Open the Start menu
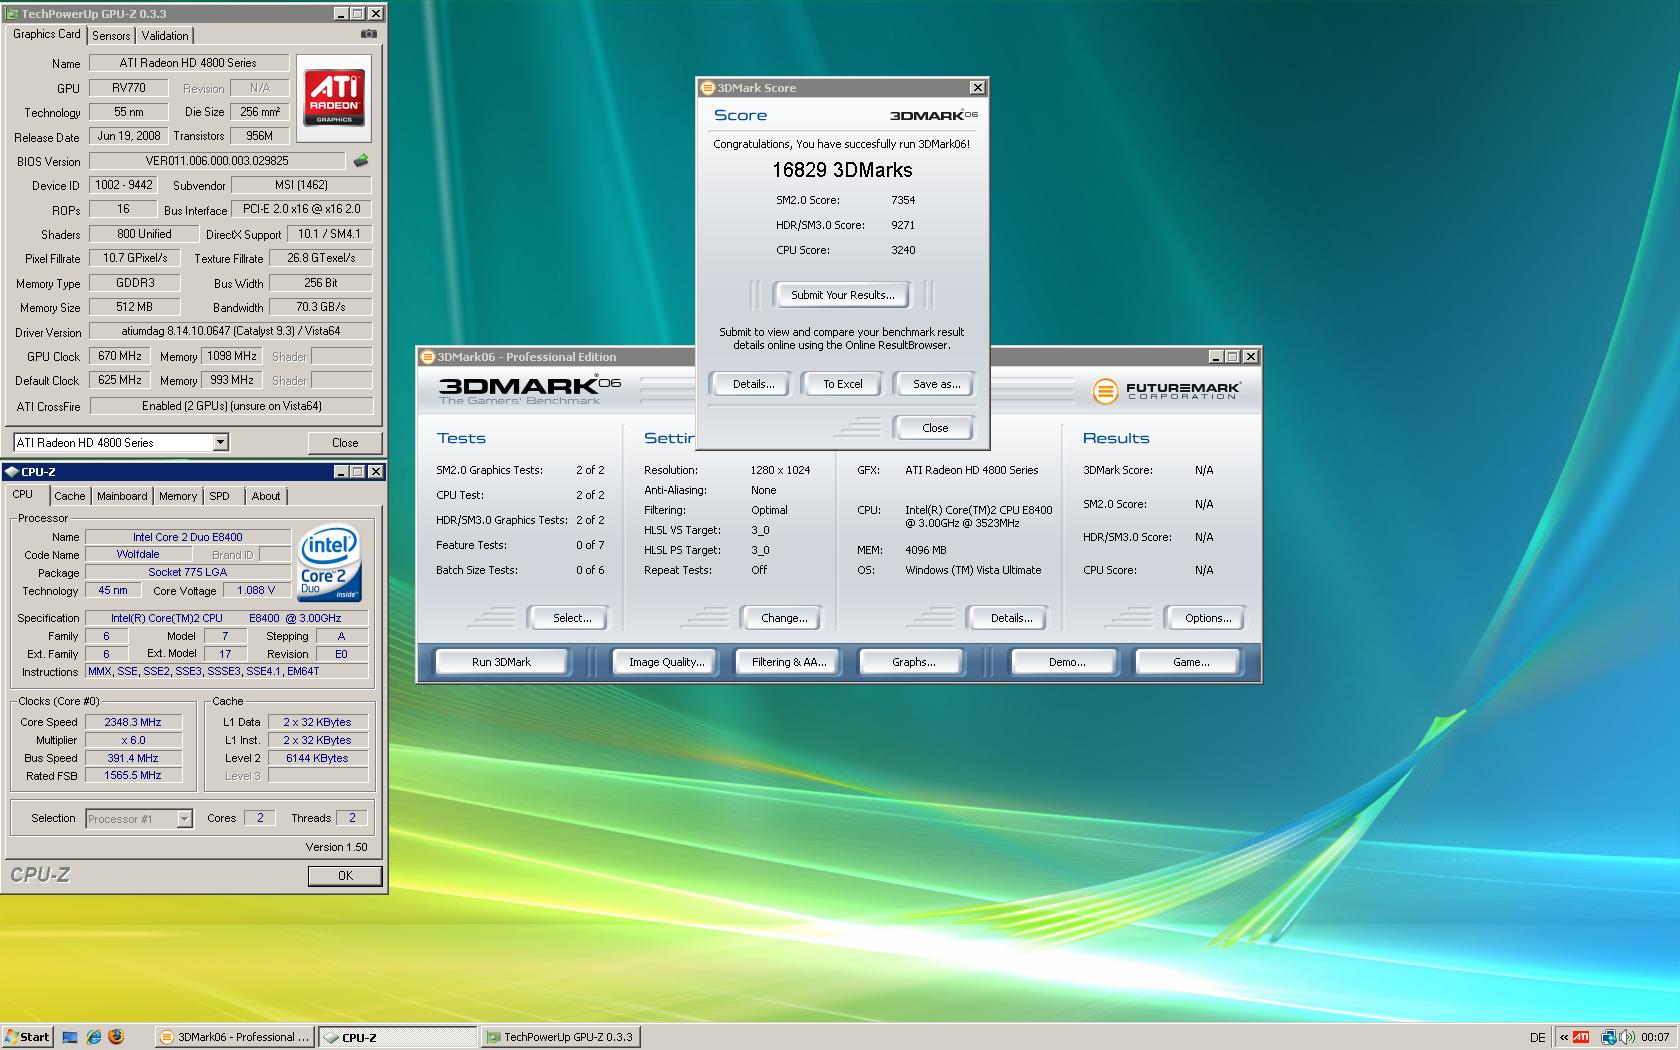Screen dimensions: 1680x1050 [27, 1037]
